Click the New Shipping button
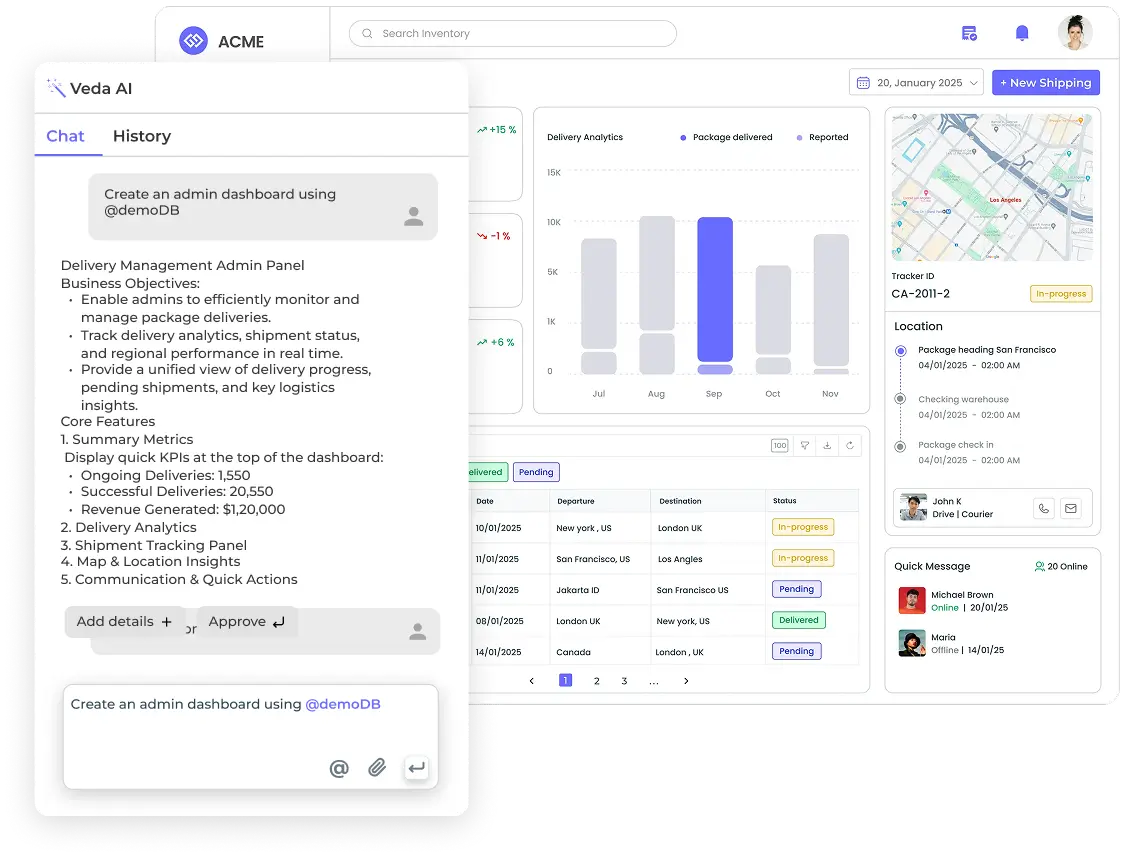Screen dimensions: 1124x857 [1045, 83]
